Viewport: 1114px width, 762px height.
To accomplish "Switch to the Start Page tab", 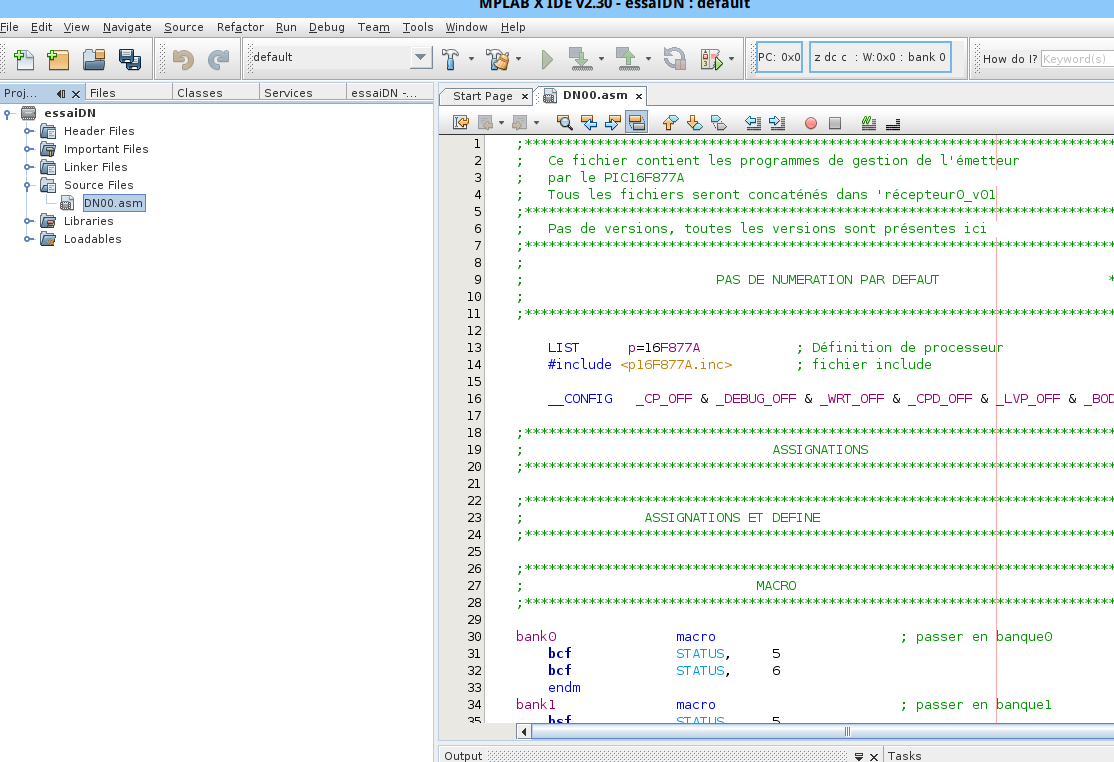I will (x=482, y=96).
